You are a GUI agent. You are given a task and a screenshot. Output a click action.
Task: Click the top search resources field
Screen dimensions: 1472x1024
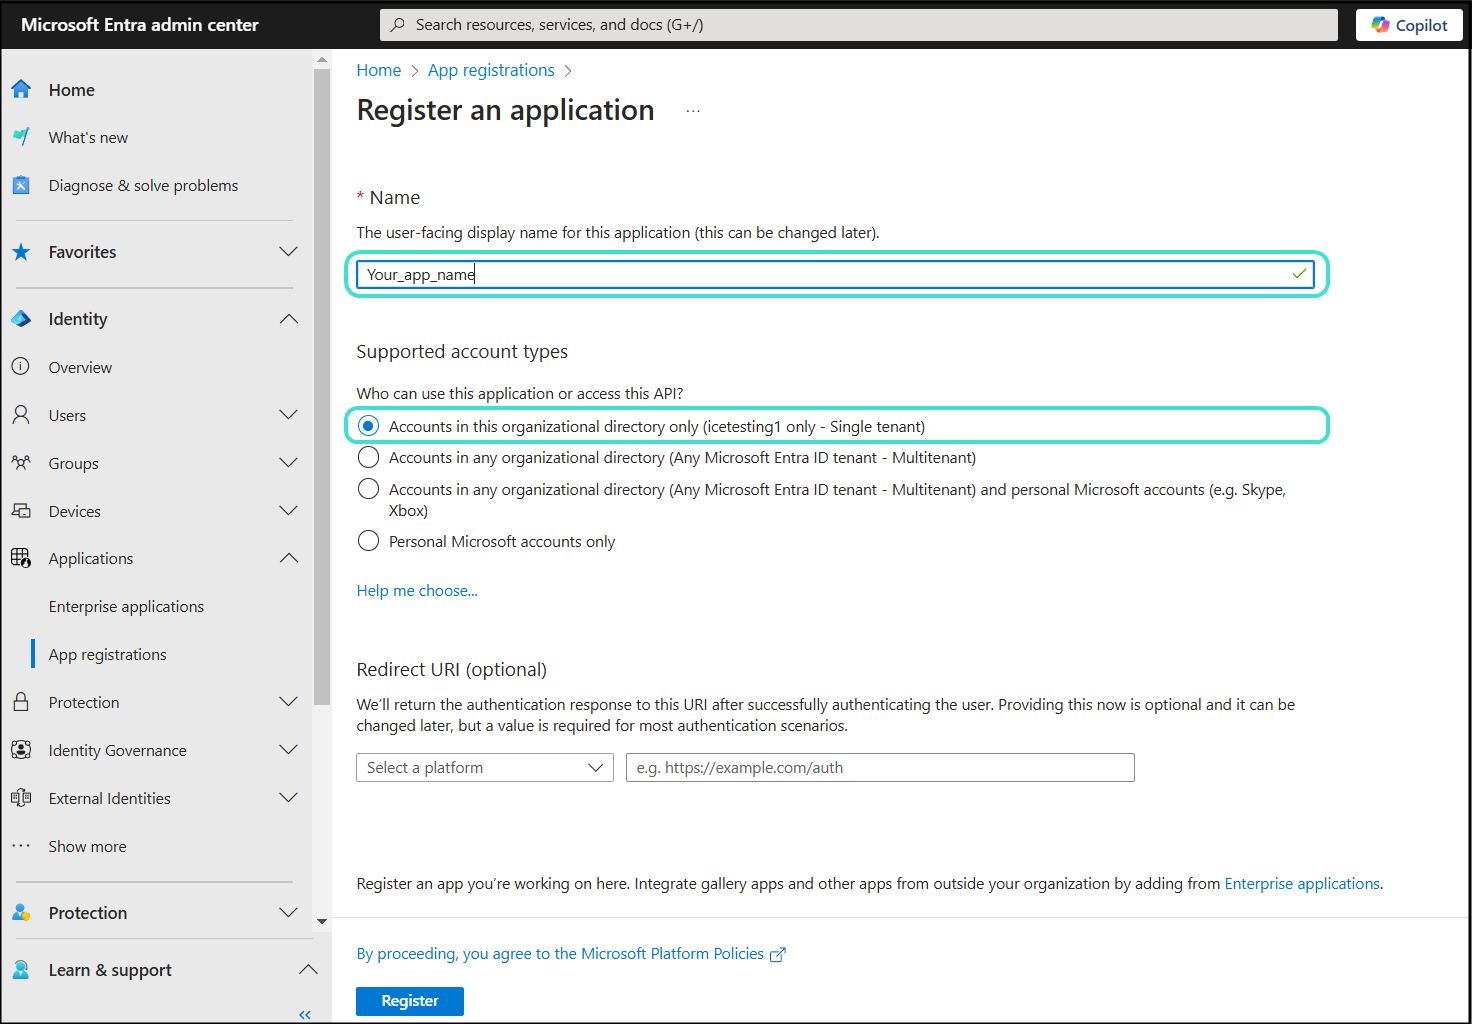click(859, 25)
